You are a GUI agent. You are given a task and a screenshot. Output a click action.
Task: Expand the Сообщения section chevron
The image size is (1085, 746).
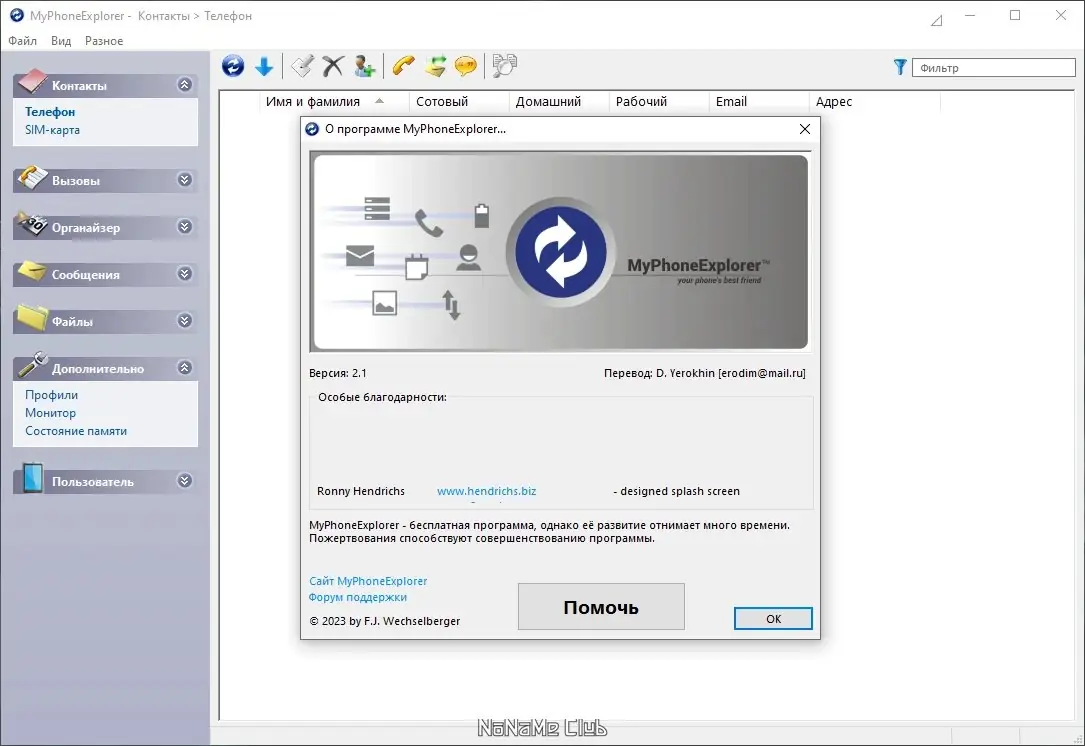click(x=185, y=274)
